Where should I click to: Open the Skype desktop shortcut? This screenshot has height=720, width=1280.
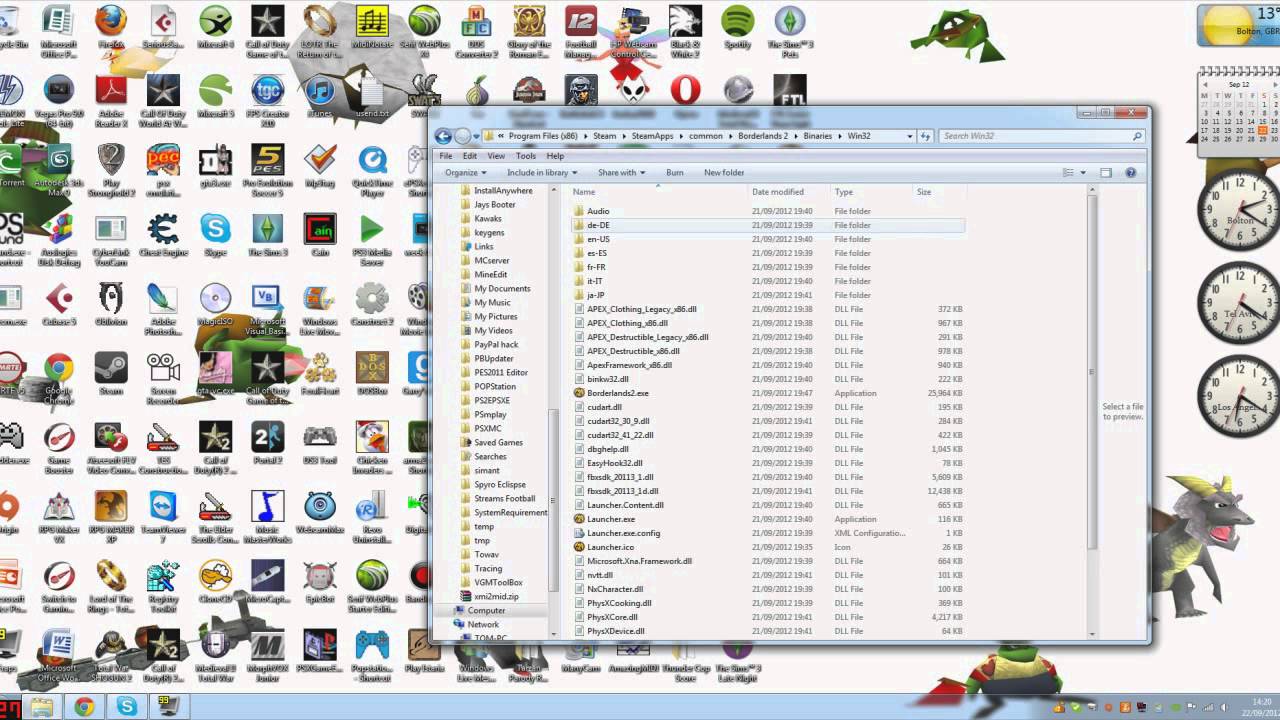[x=215, y=236]
